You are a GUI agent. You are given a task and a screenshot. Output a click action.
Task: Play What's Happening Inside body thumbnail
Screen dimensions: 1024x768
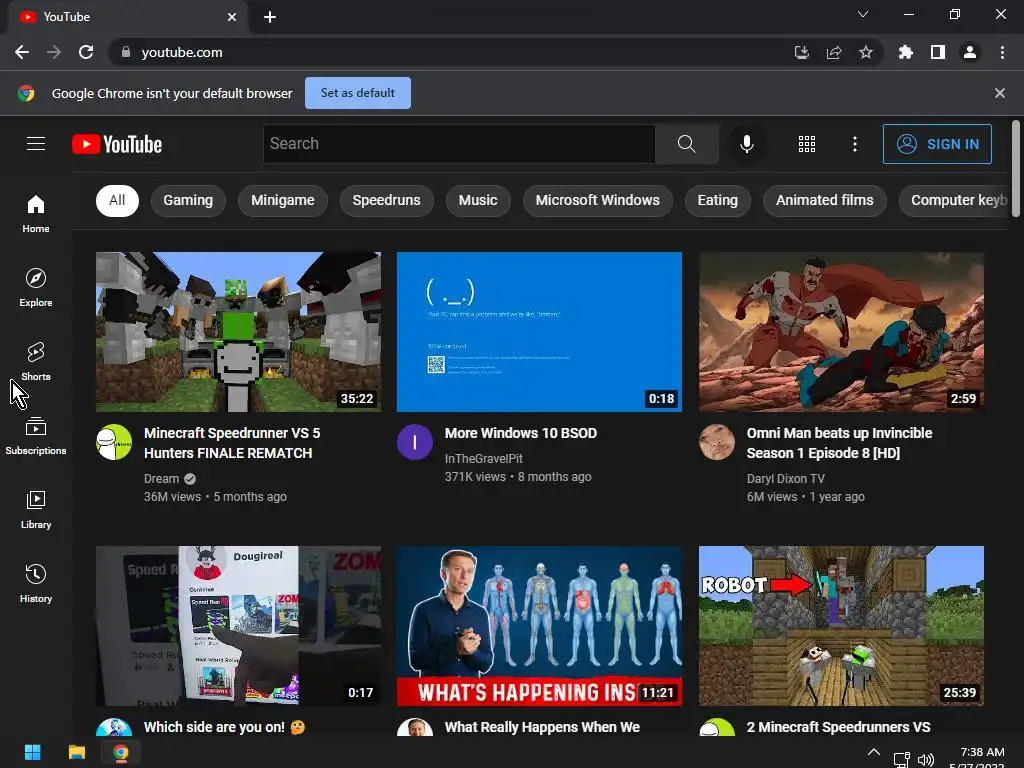click(539, 626)
